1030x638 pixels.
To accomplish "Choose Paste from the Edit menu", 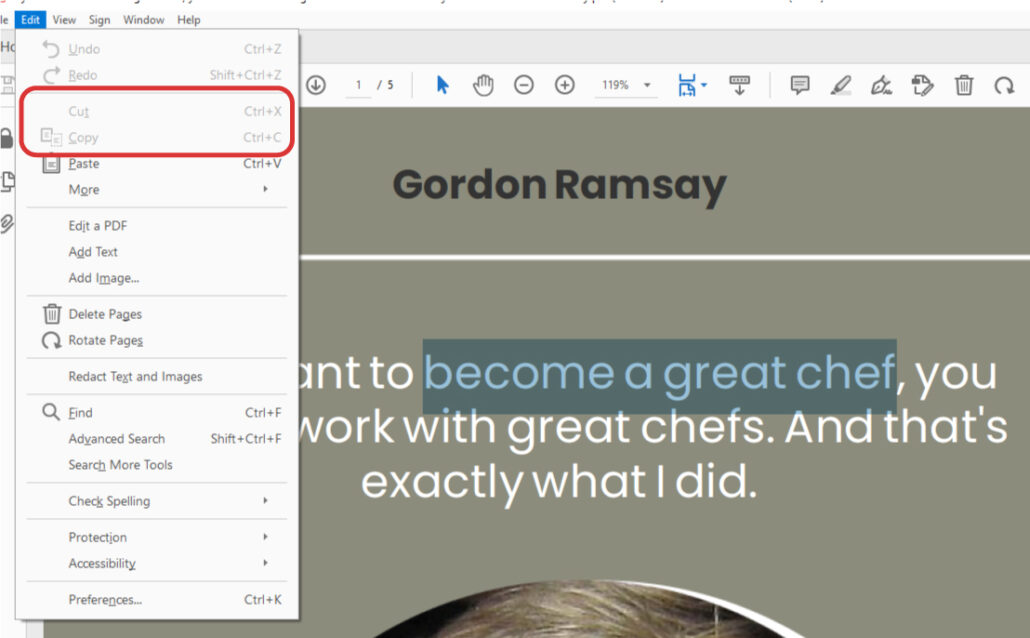I will click(x=84, y=164).
